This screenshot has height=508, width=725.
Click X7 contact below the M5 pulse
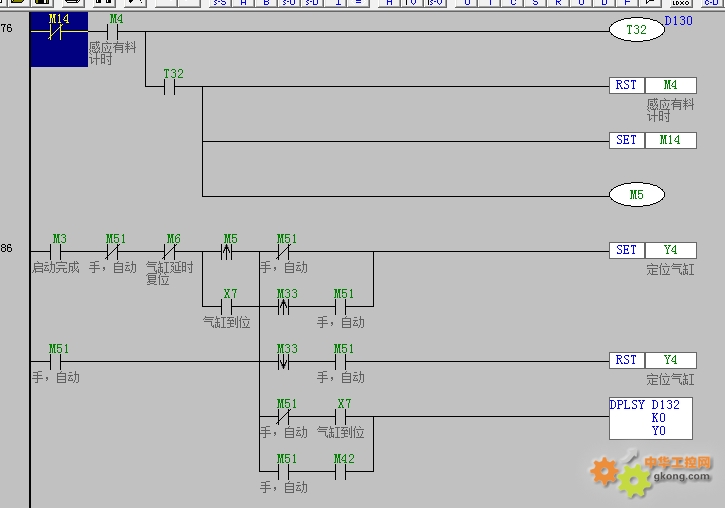(x=227, y=306)
